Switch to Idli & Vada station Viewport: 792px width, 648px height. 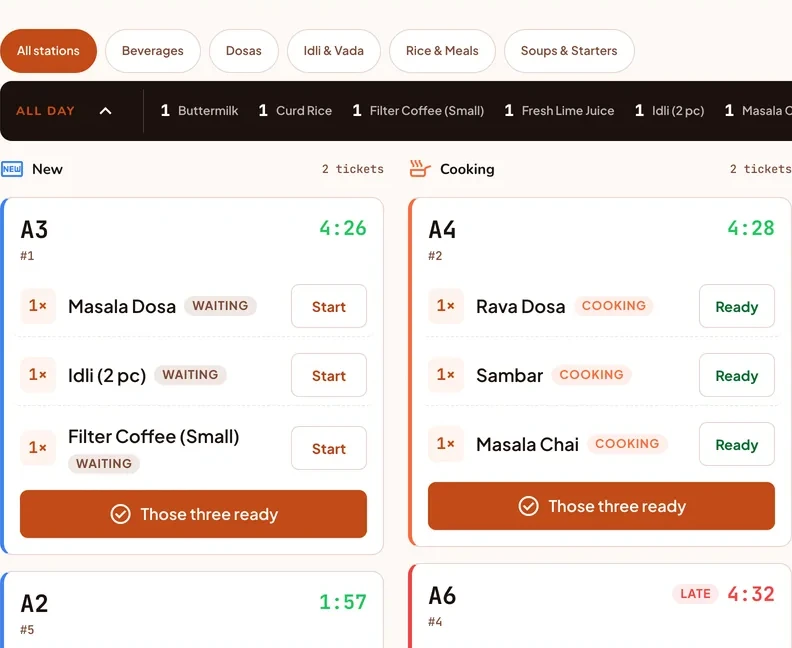coord(333,51)
